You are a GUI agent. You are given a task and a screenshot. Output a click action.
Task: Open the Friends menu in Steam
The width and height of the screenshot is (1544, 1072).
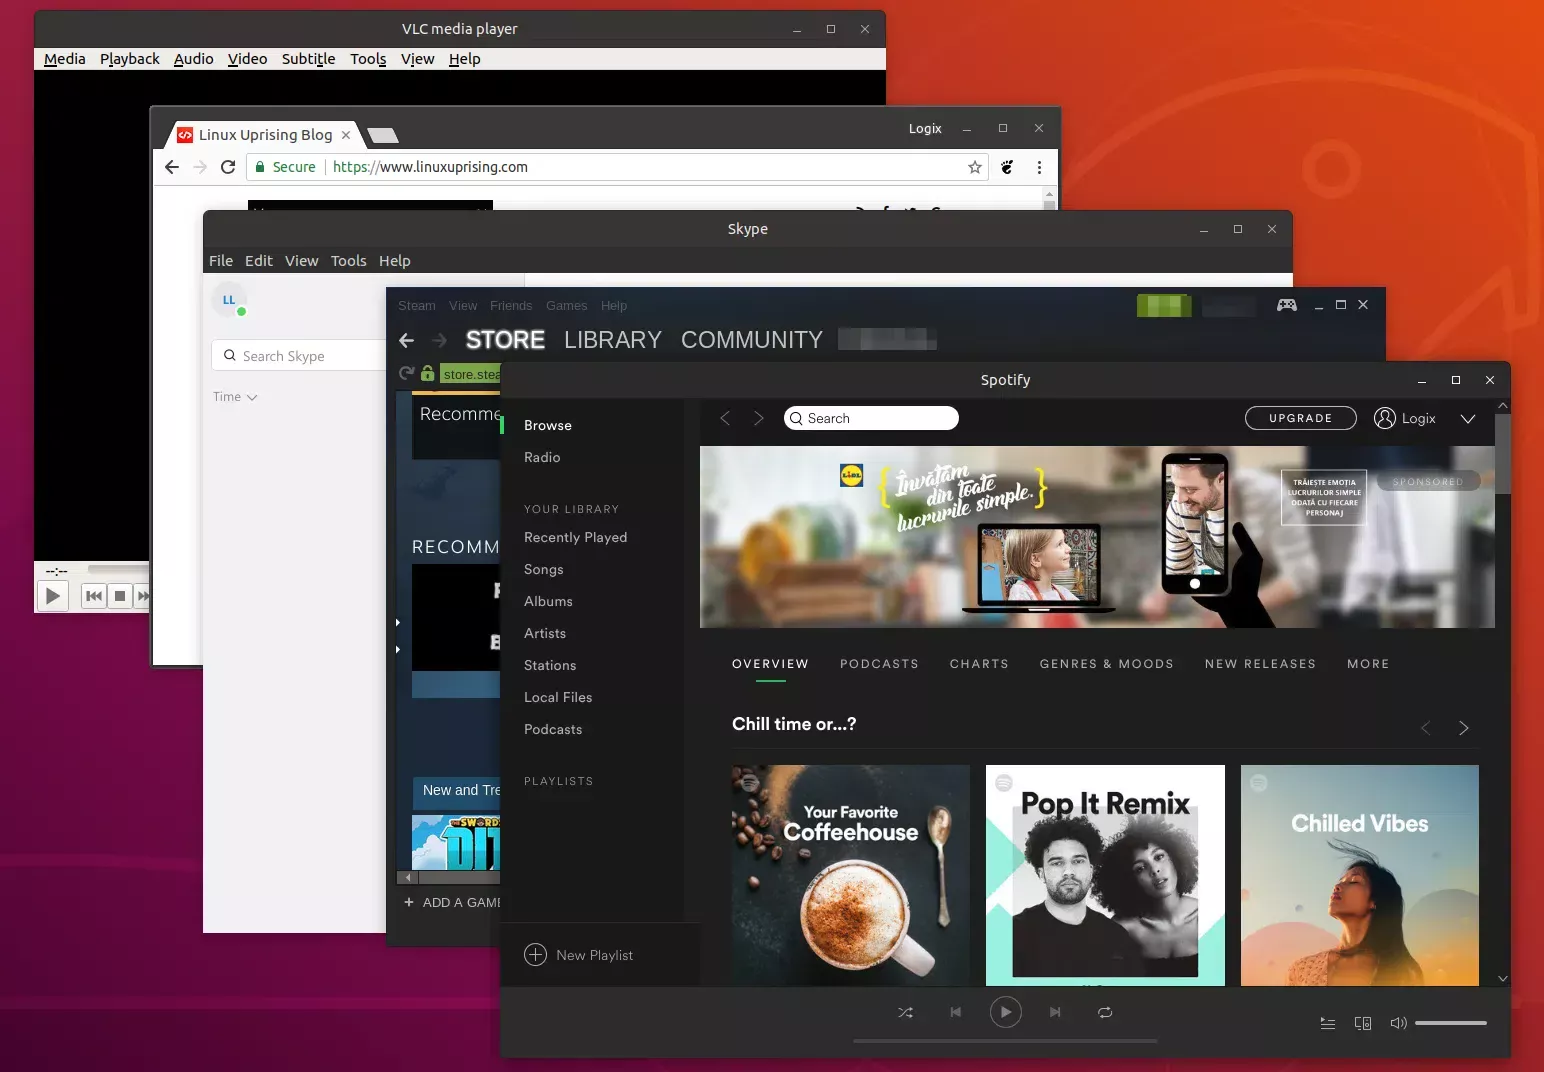pyautogui.click(x=511, y=306)
